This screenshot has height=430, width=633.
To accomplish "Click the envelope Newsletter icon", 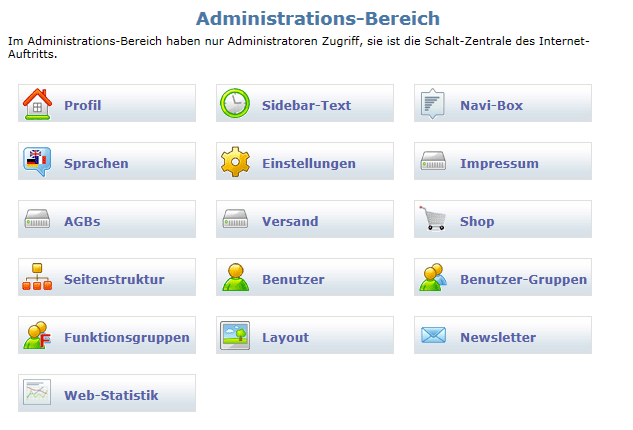I will (434, 335).
